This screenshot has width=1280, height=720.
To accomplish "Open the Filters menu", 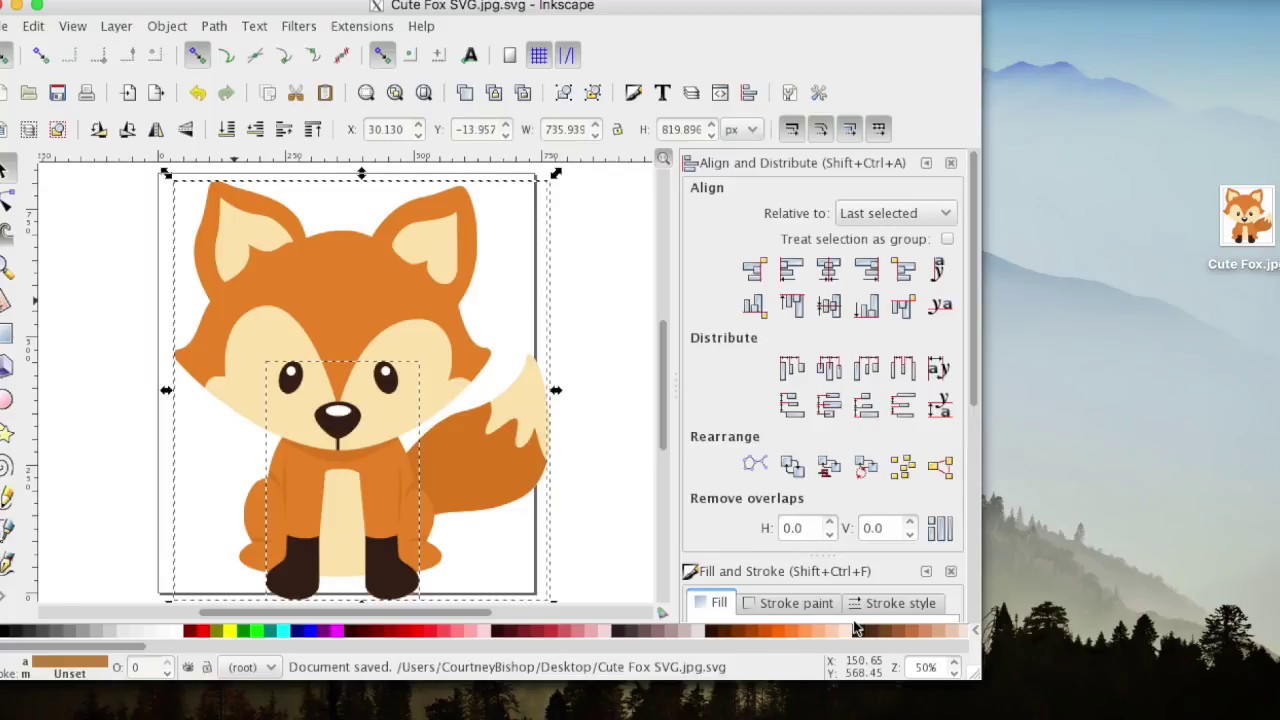I will tap(298, 26).
